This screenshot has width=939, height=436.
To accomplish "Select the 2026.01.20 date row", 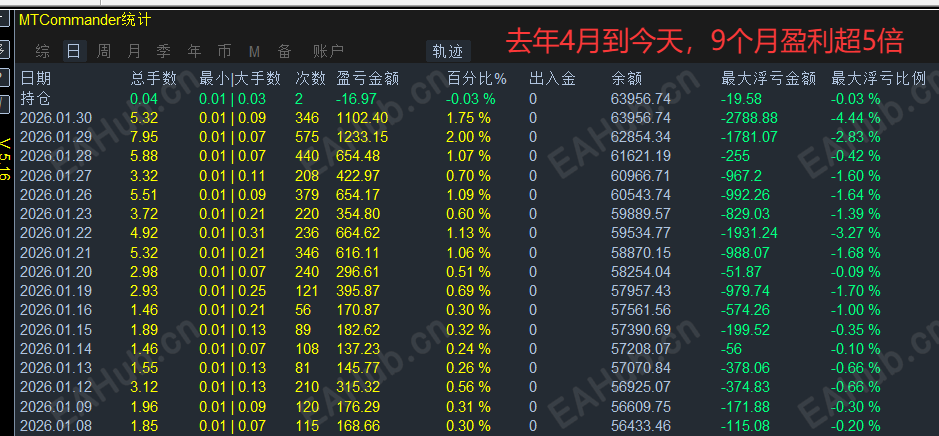I will 56,272.
